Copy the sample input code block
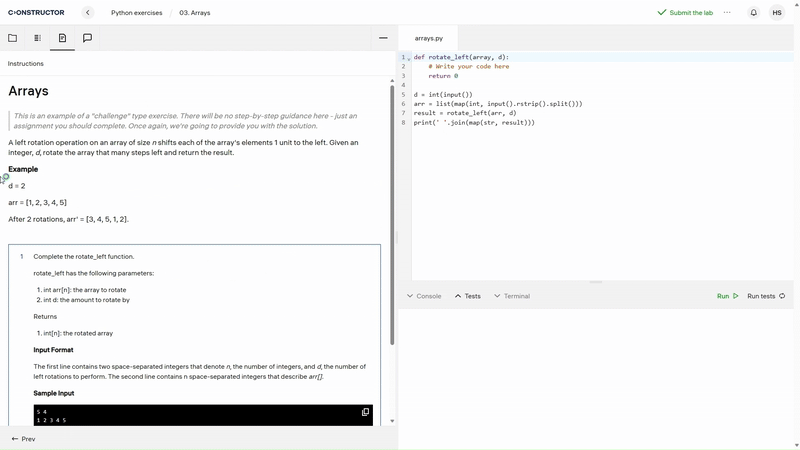This screenshot has height=450, width=800. point(365,412)
